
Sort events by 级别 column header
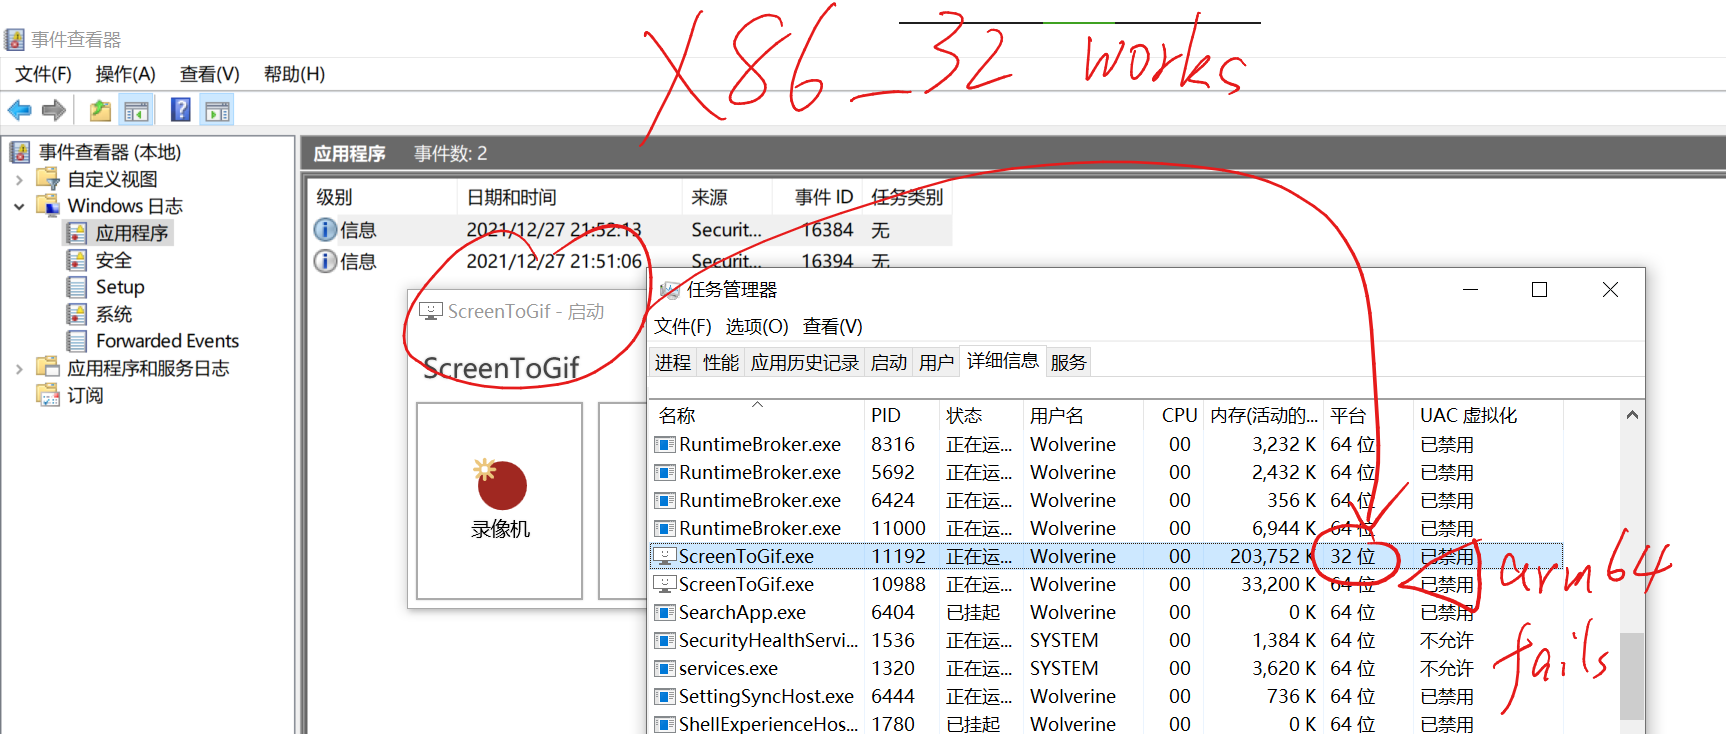pos(384,197)
